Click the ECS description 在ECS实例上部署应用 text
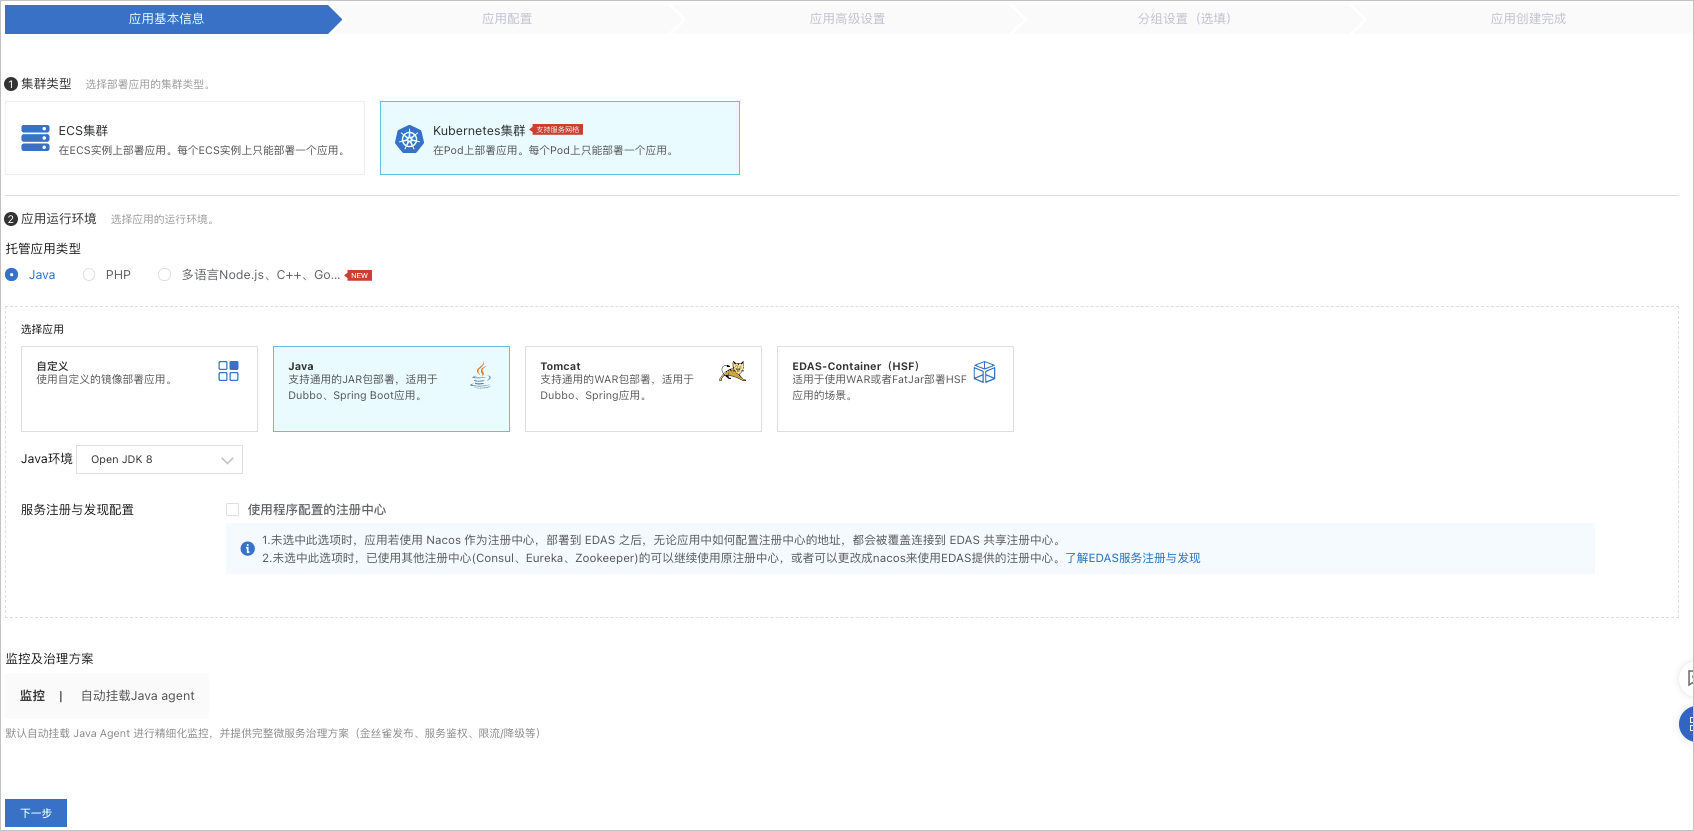 pos(204,151)
